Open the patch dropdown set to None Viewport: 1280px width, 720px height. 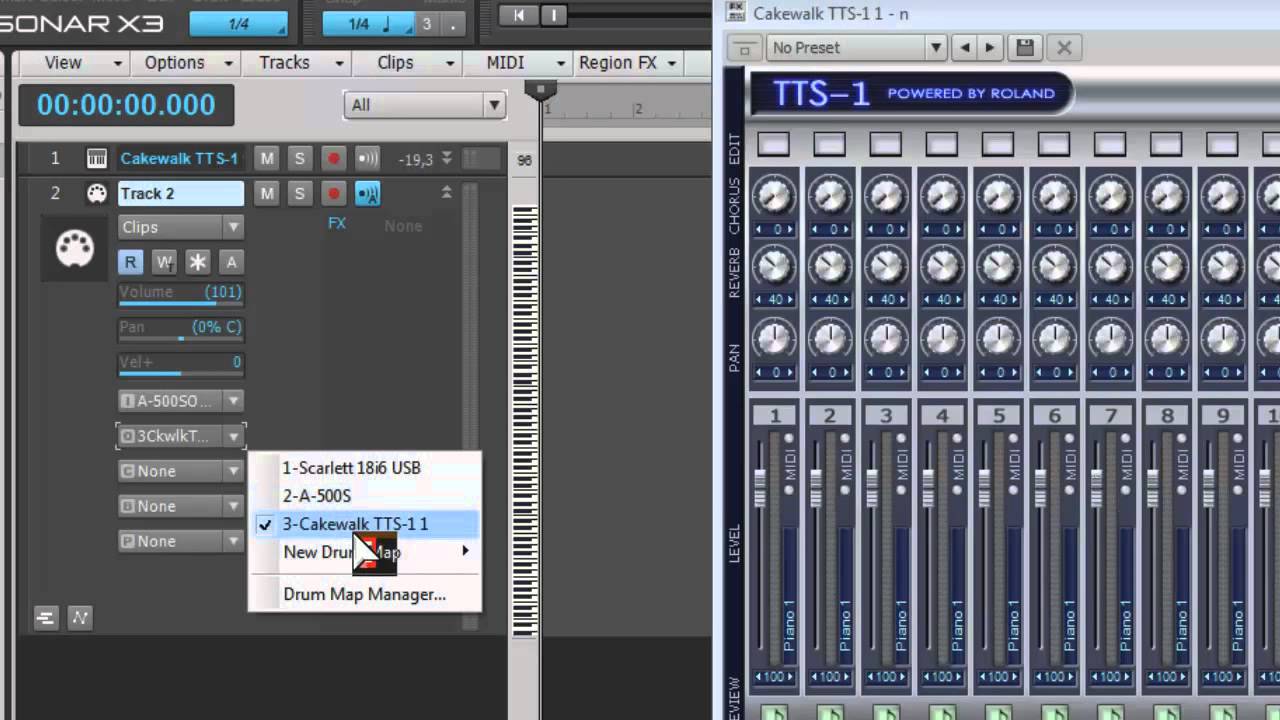coord(181,541)
